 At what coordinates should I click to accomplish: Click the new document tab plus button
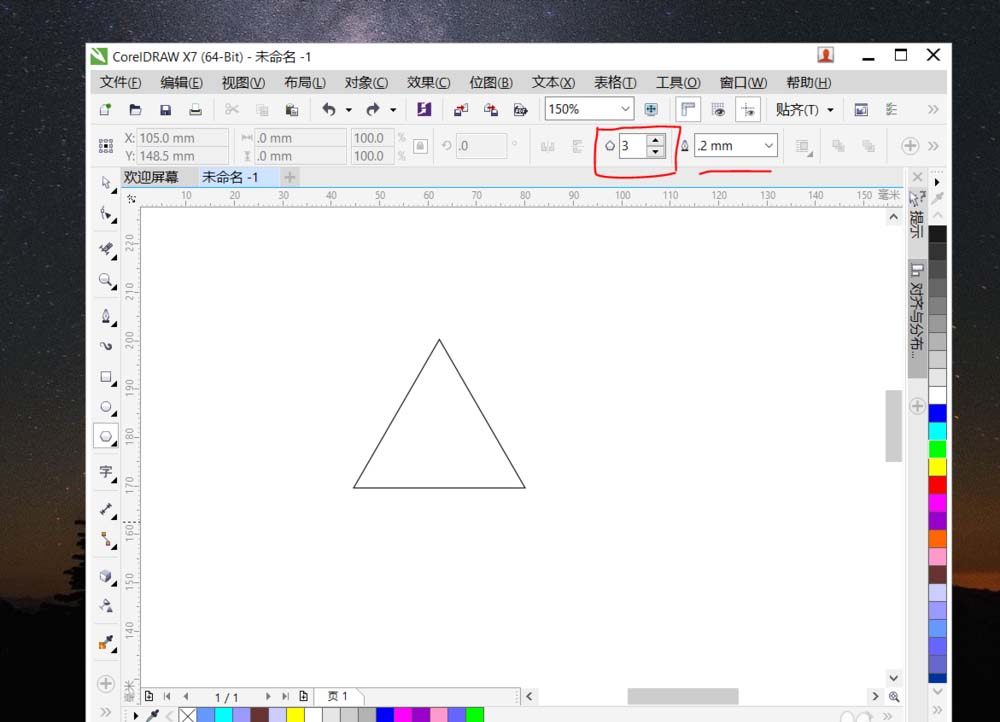288,176
